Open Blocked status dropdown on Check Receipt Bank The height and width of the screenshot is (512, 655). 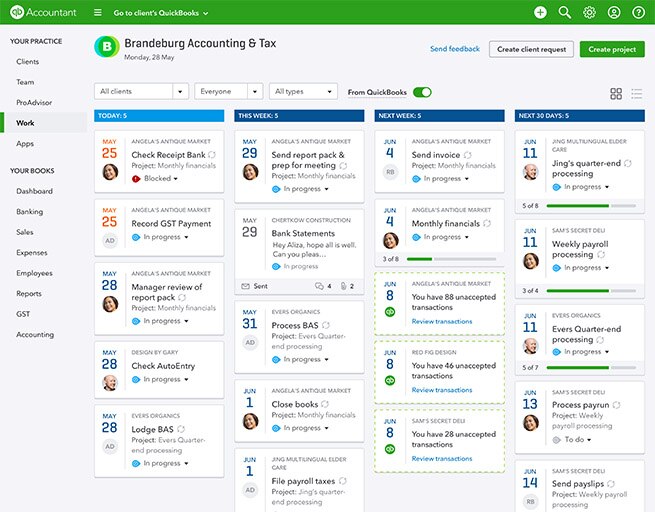point(175,179)
